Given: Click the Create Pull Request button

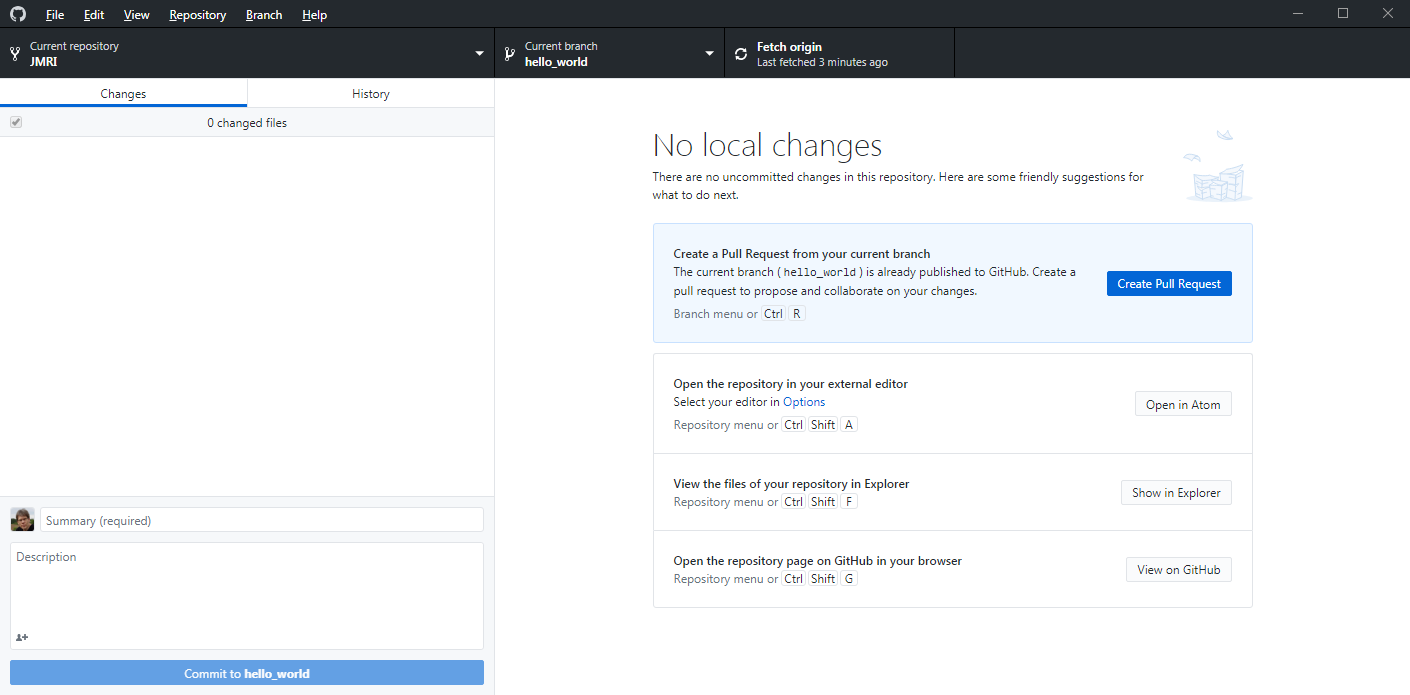Looking at the screenshot, I should [x=1169, y=284].
